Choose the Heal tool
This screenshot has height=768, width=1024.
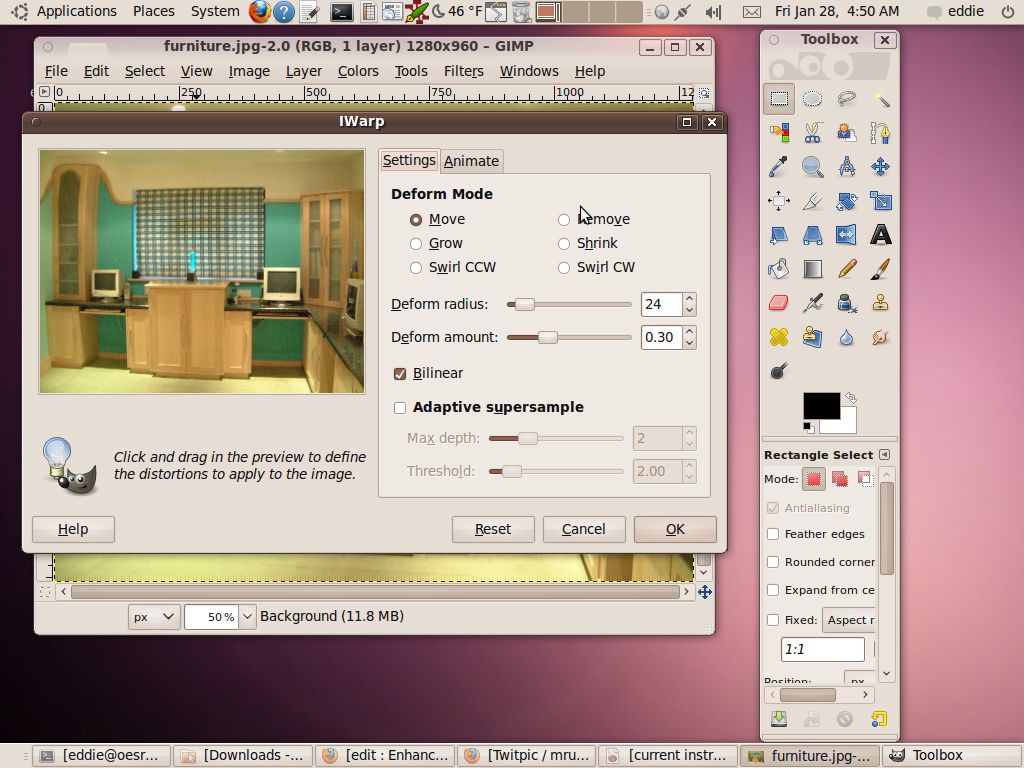[778, 336]
